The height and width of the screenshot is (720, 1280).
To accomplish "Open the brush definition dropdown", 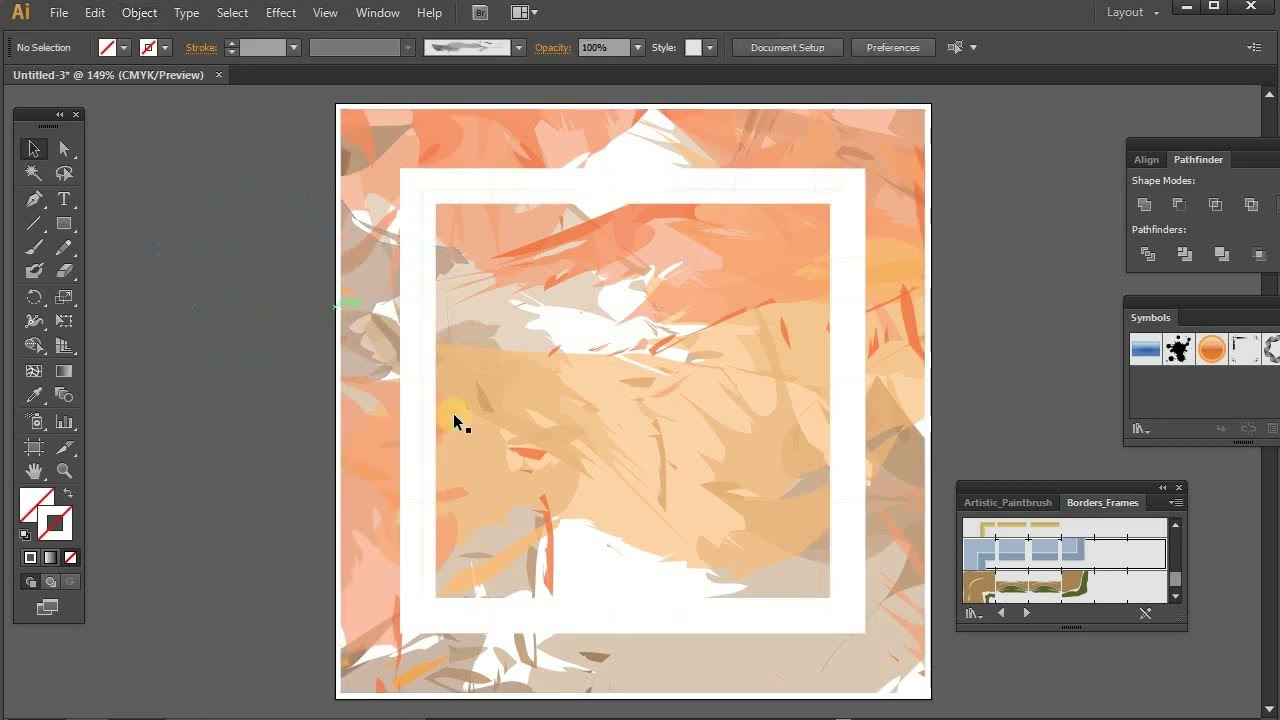I will click(x=518, y=47).
